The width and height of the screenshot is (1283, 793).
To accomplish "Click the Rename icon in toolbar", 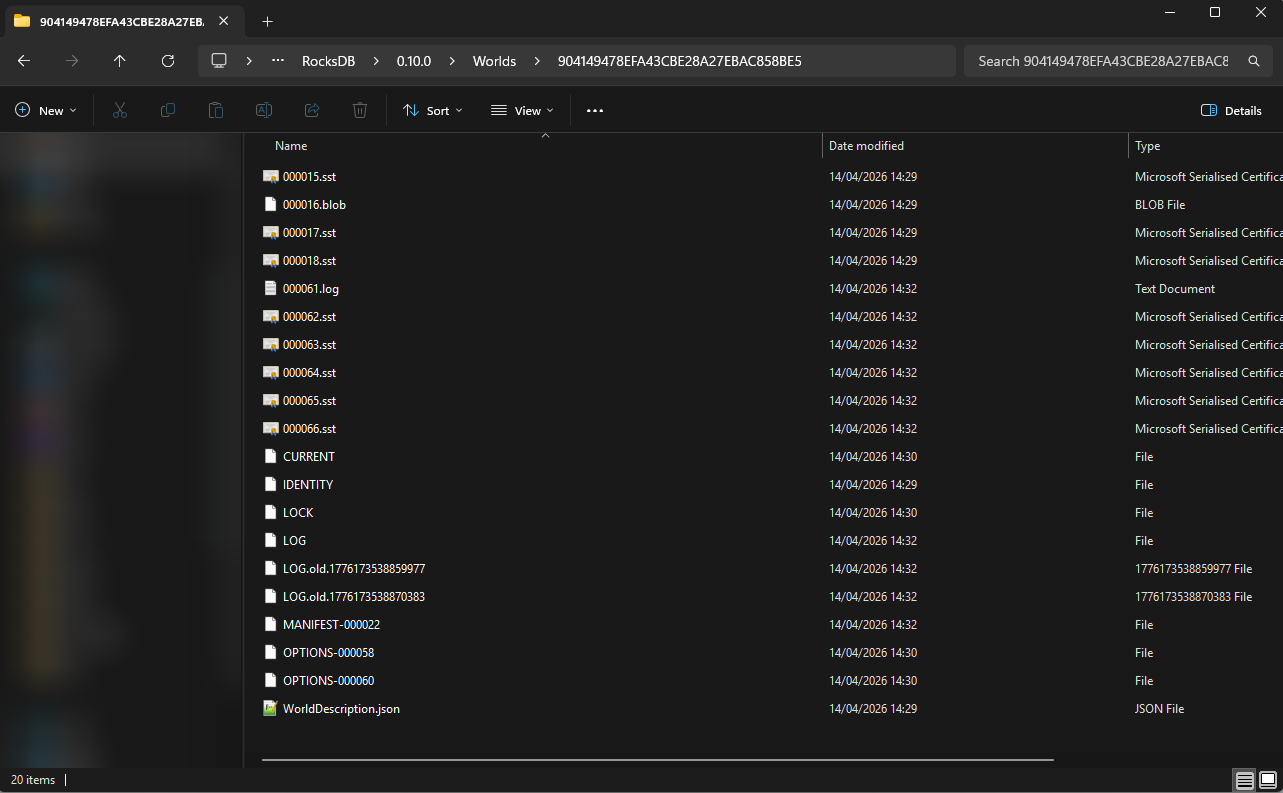I will coord(264,111).
